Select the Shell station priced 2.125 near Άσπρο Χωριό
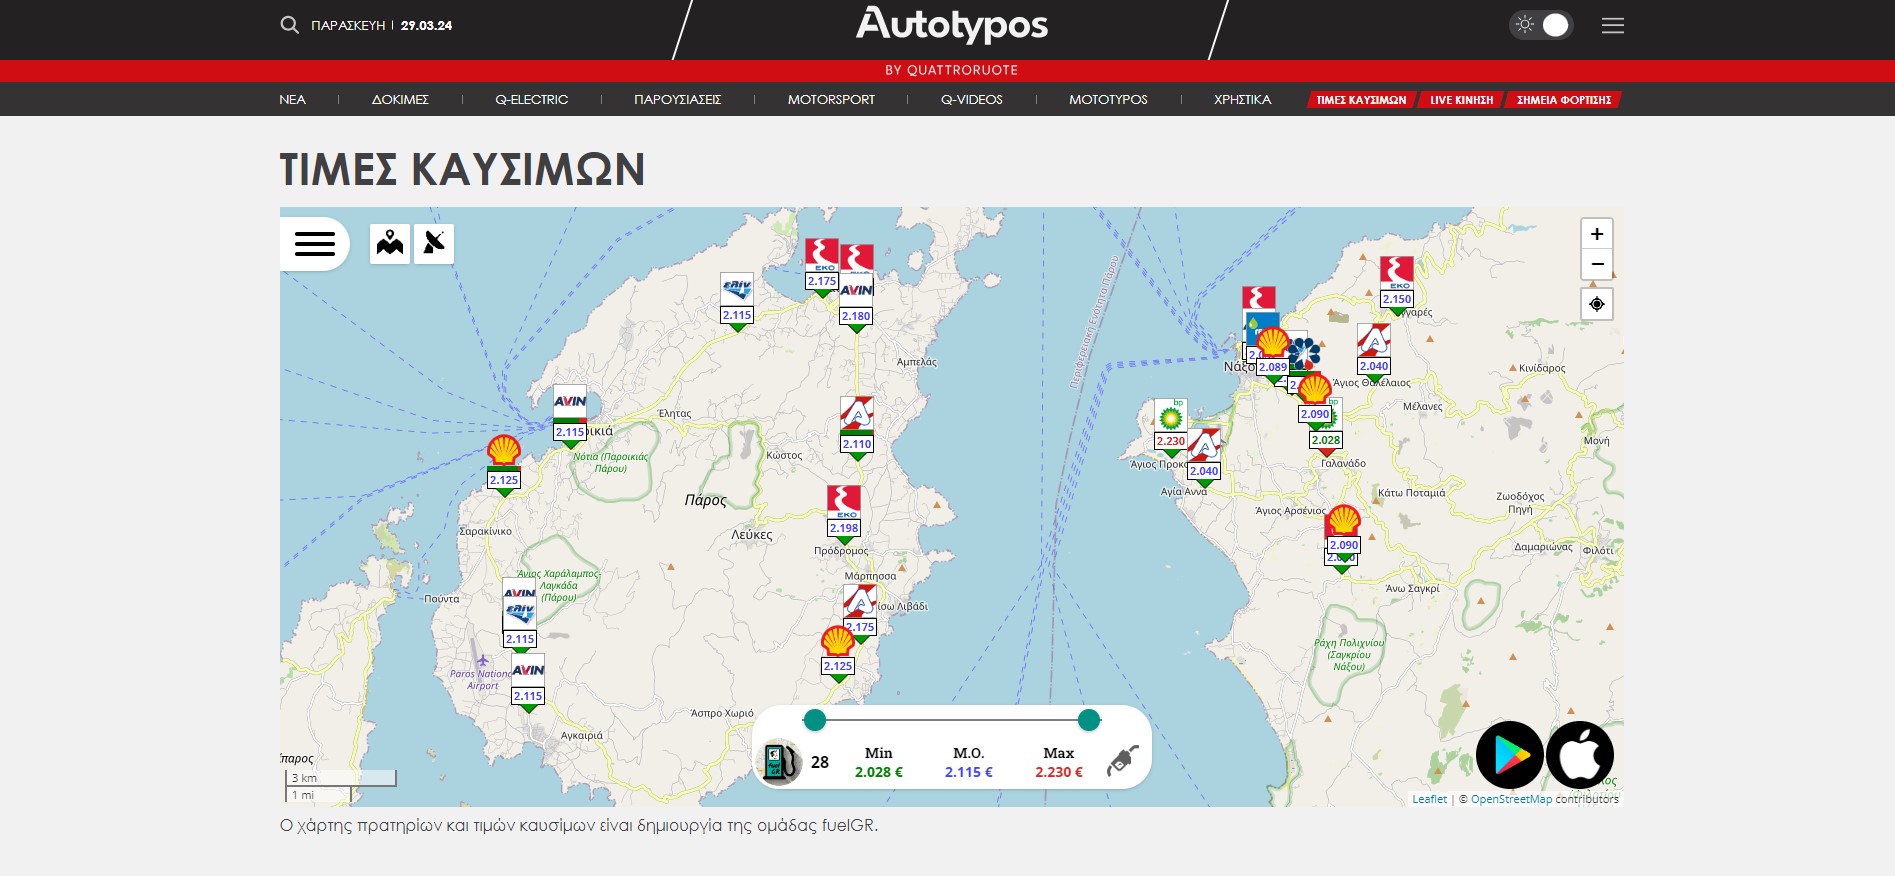The width and height of the screenshot is (1895, 876). (838, 652)
